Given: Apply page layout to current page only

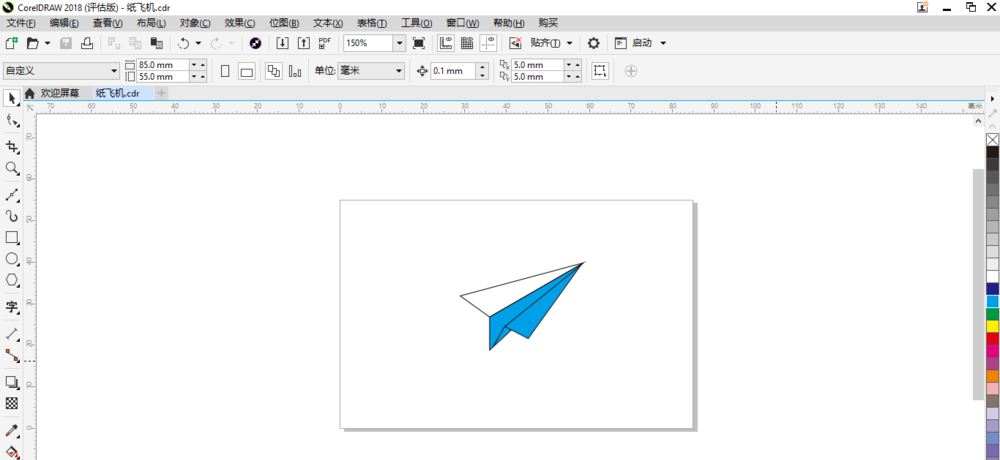Looking at the screenshot, I should coord(295,71).
